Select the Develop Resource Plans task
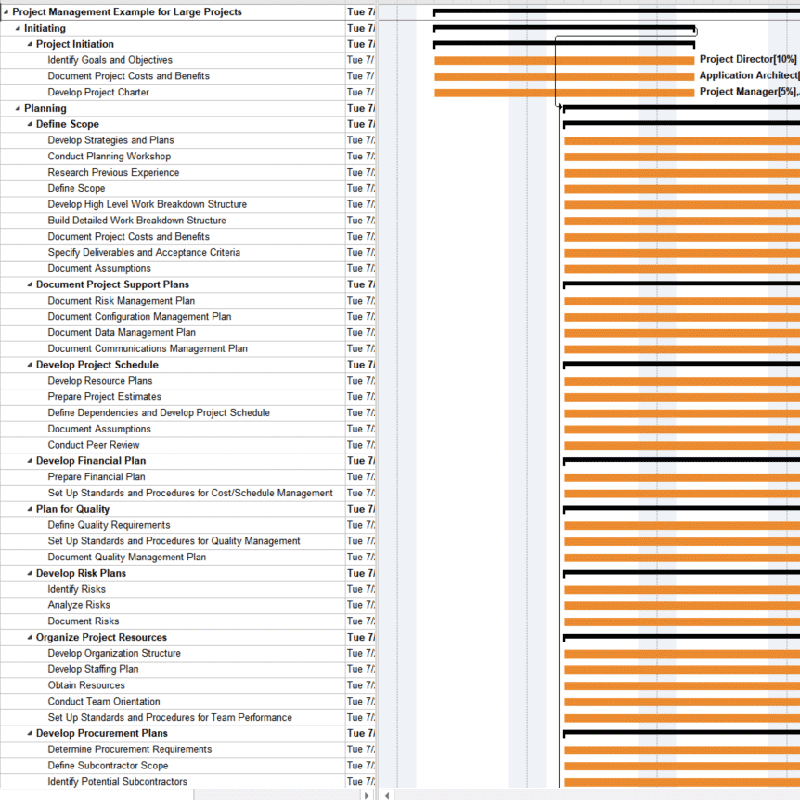The width and height of the screenshot is (800, 800). click(99, 381)
